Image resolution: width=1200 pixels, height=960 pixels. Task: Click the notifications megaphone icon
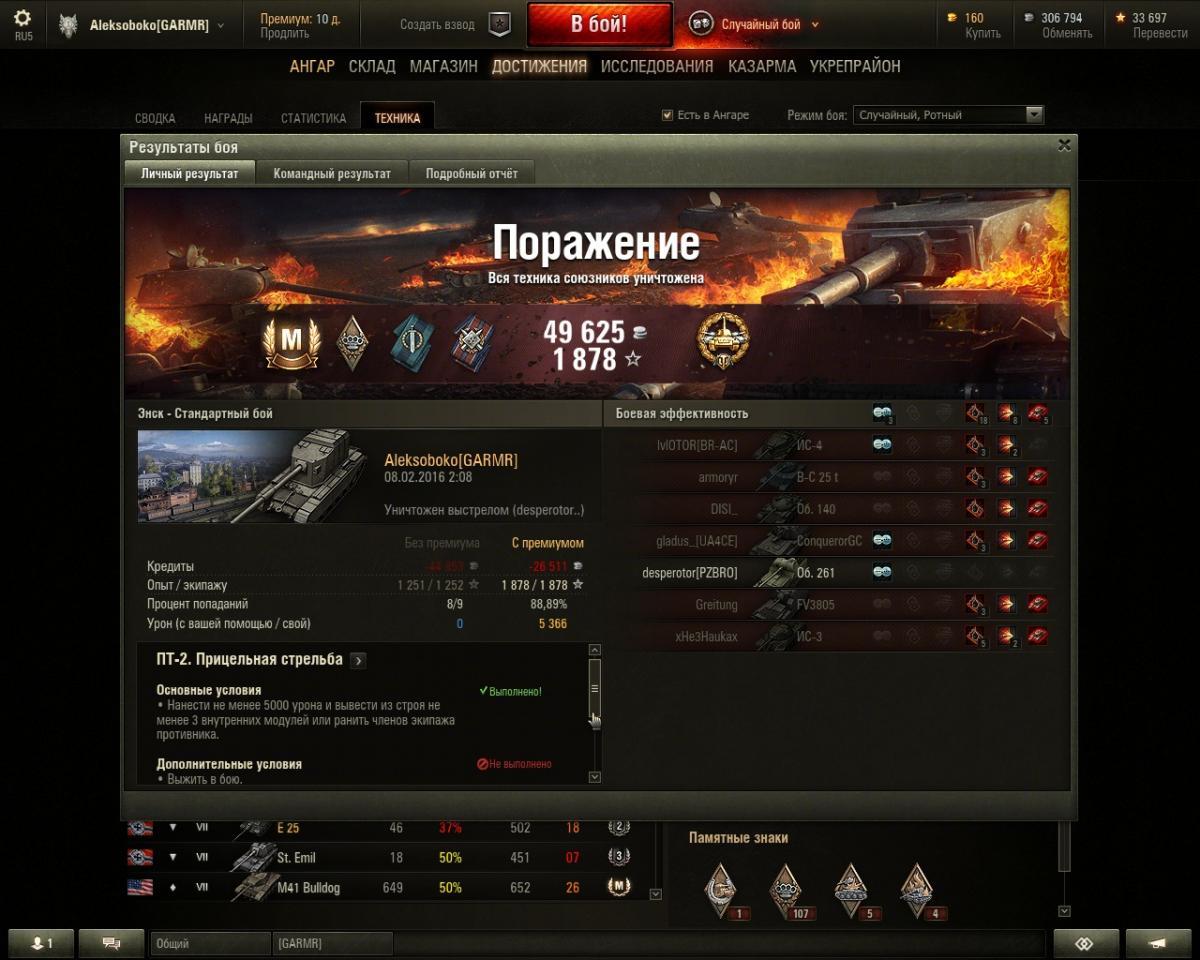[x=1158, y=943]
